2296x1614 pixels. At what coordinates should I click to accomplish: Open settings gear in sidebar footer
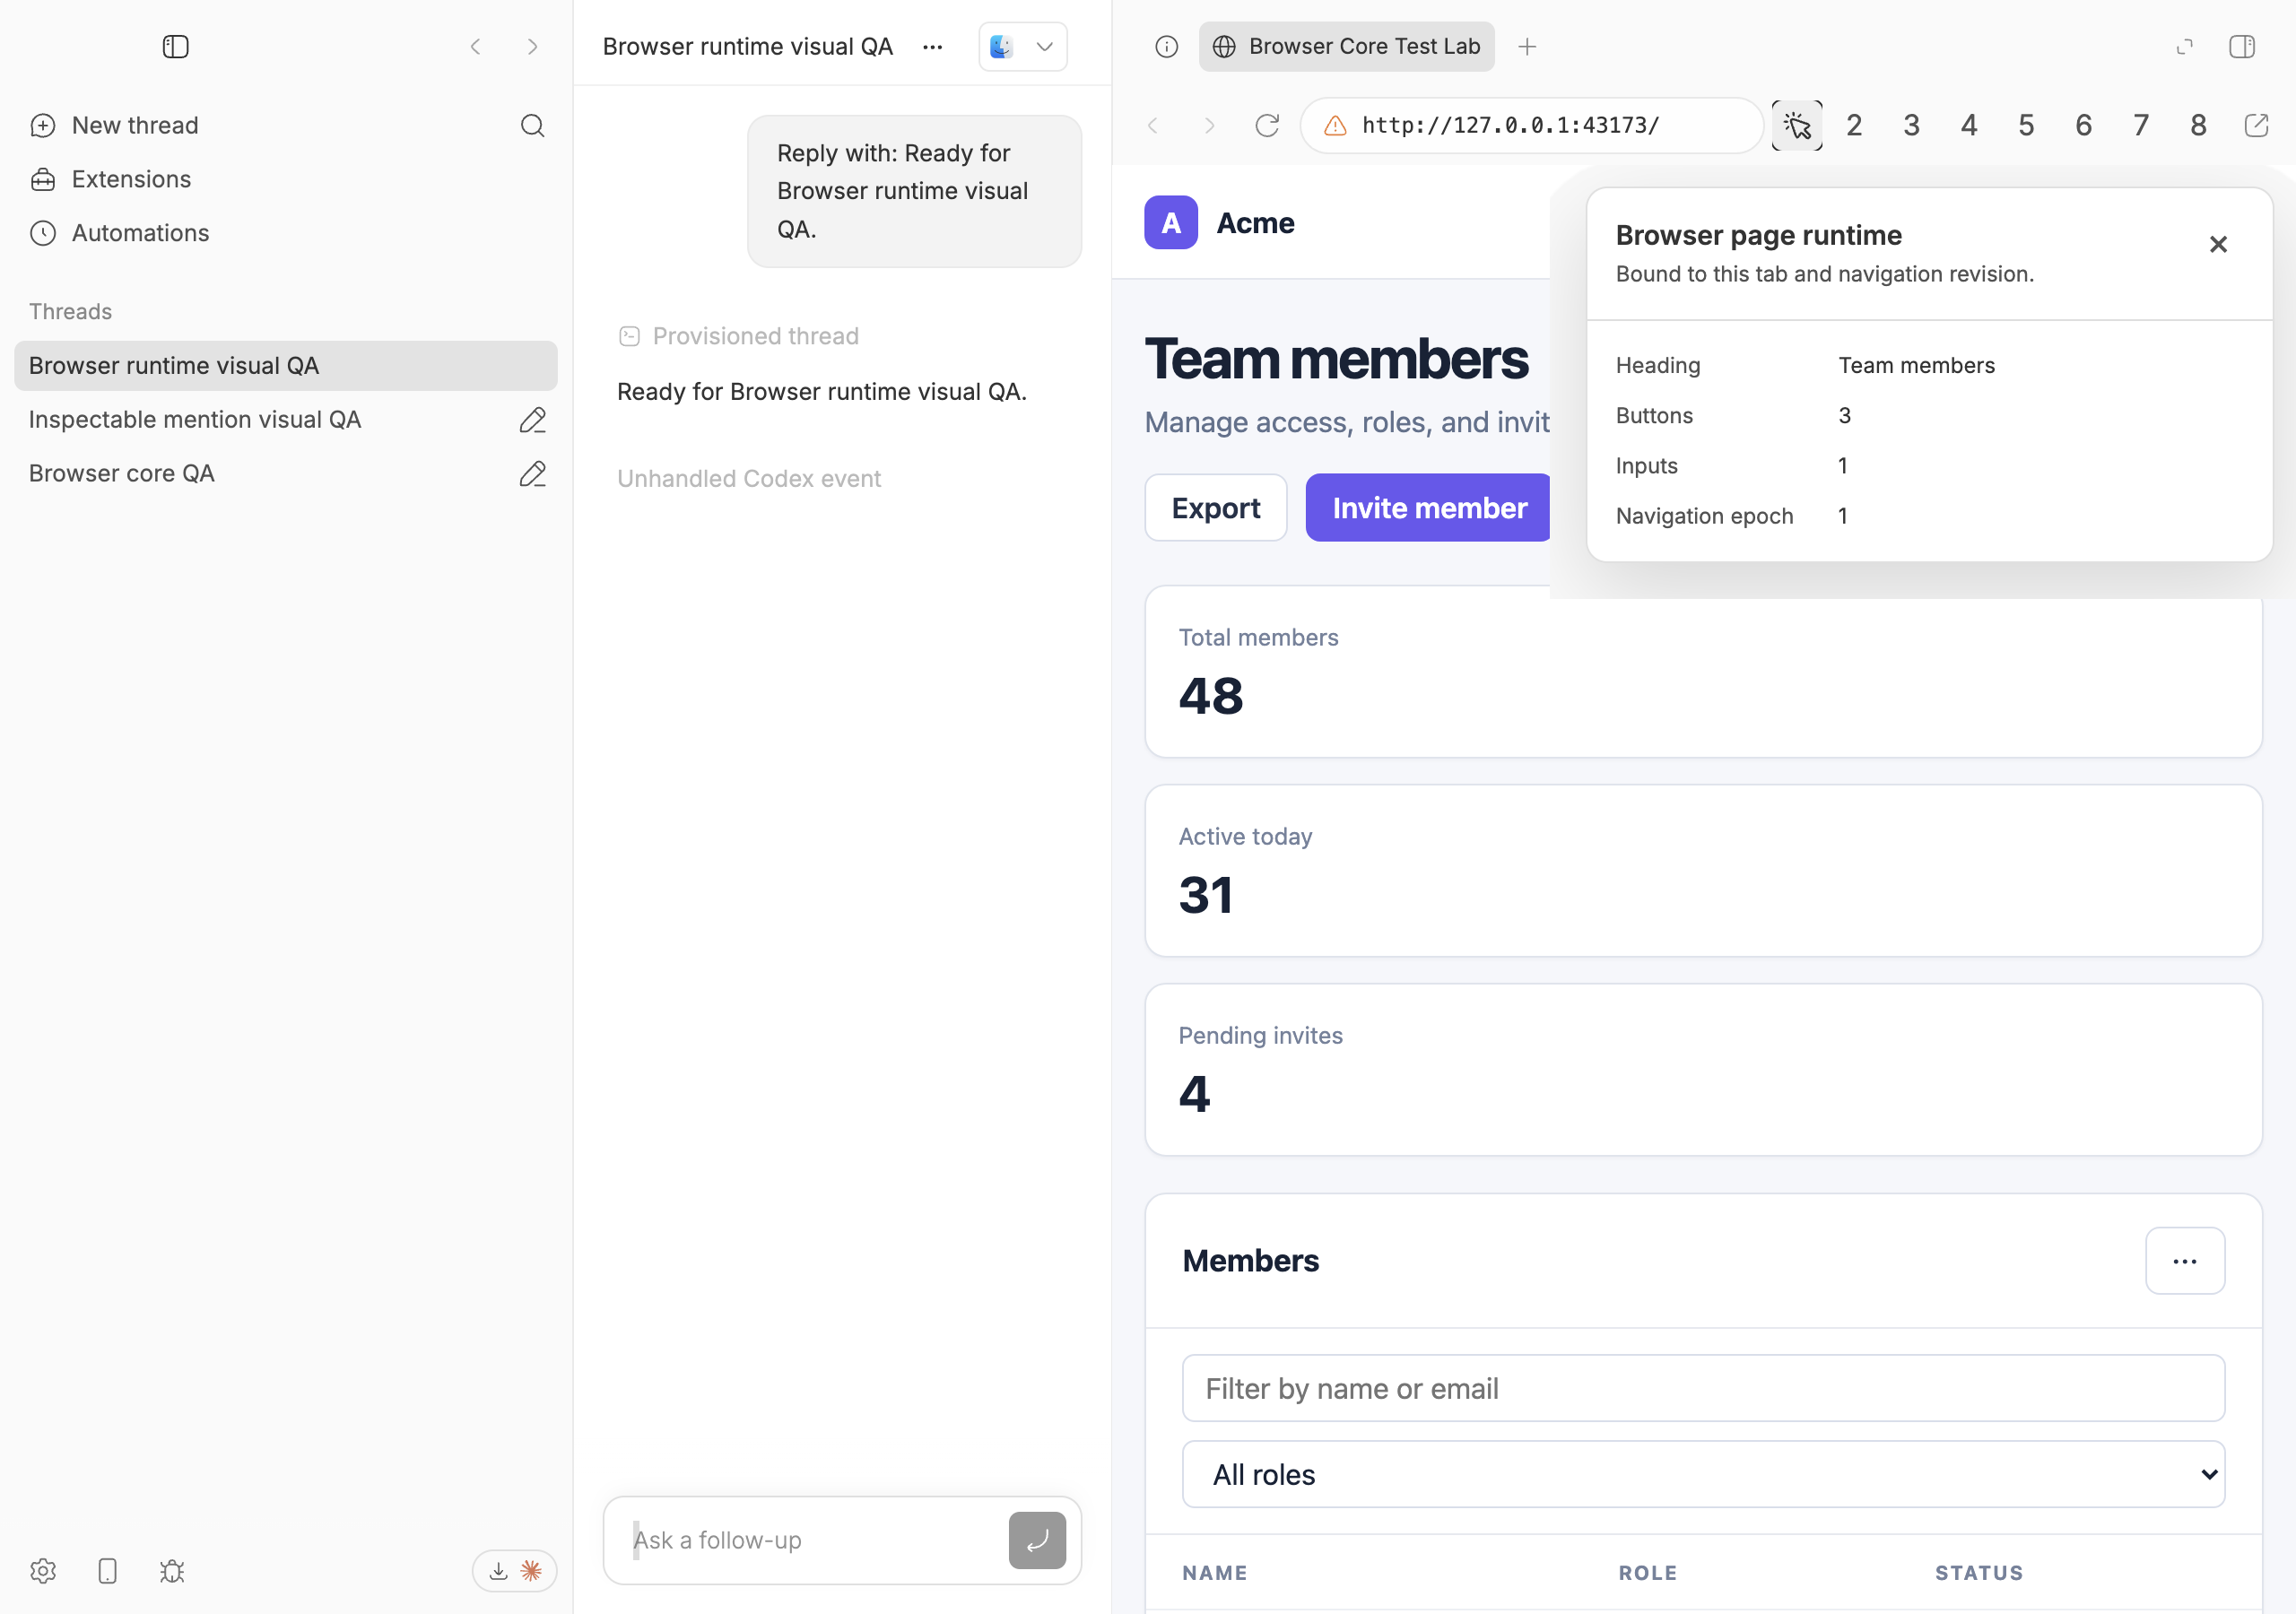pos(43,1570)
